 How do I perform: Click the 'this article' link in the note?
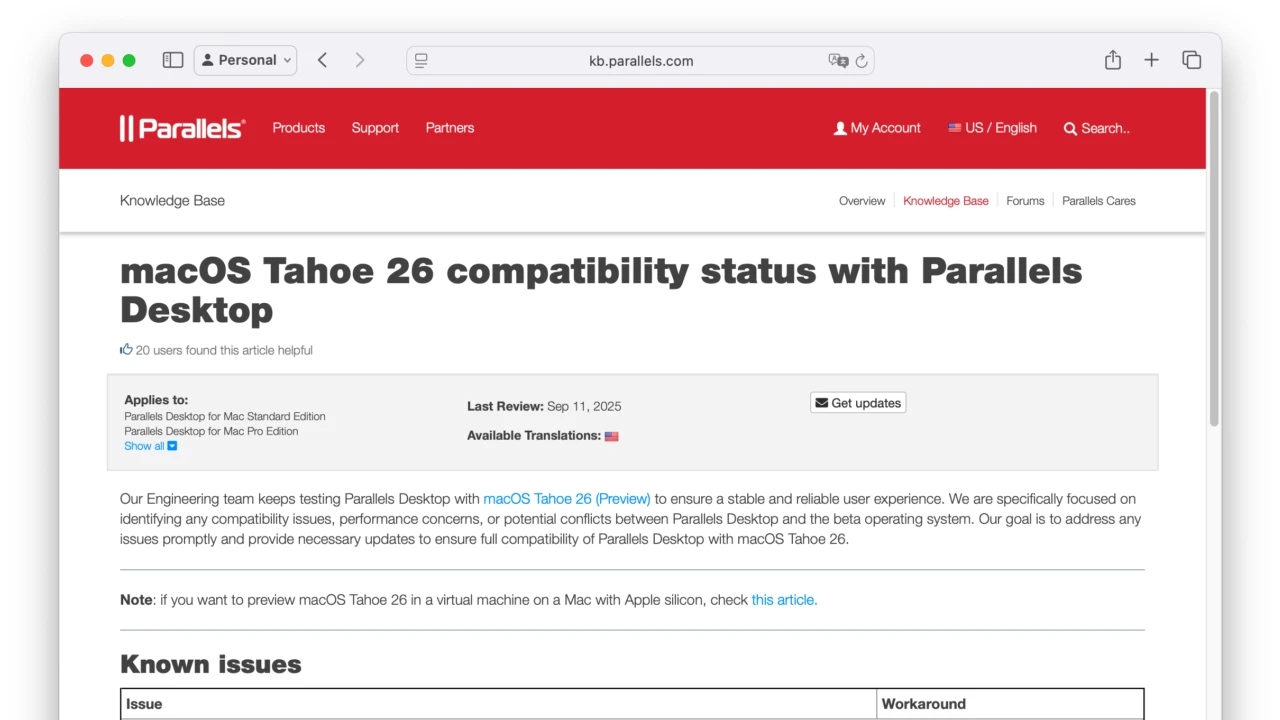click(x=783, y=599)
